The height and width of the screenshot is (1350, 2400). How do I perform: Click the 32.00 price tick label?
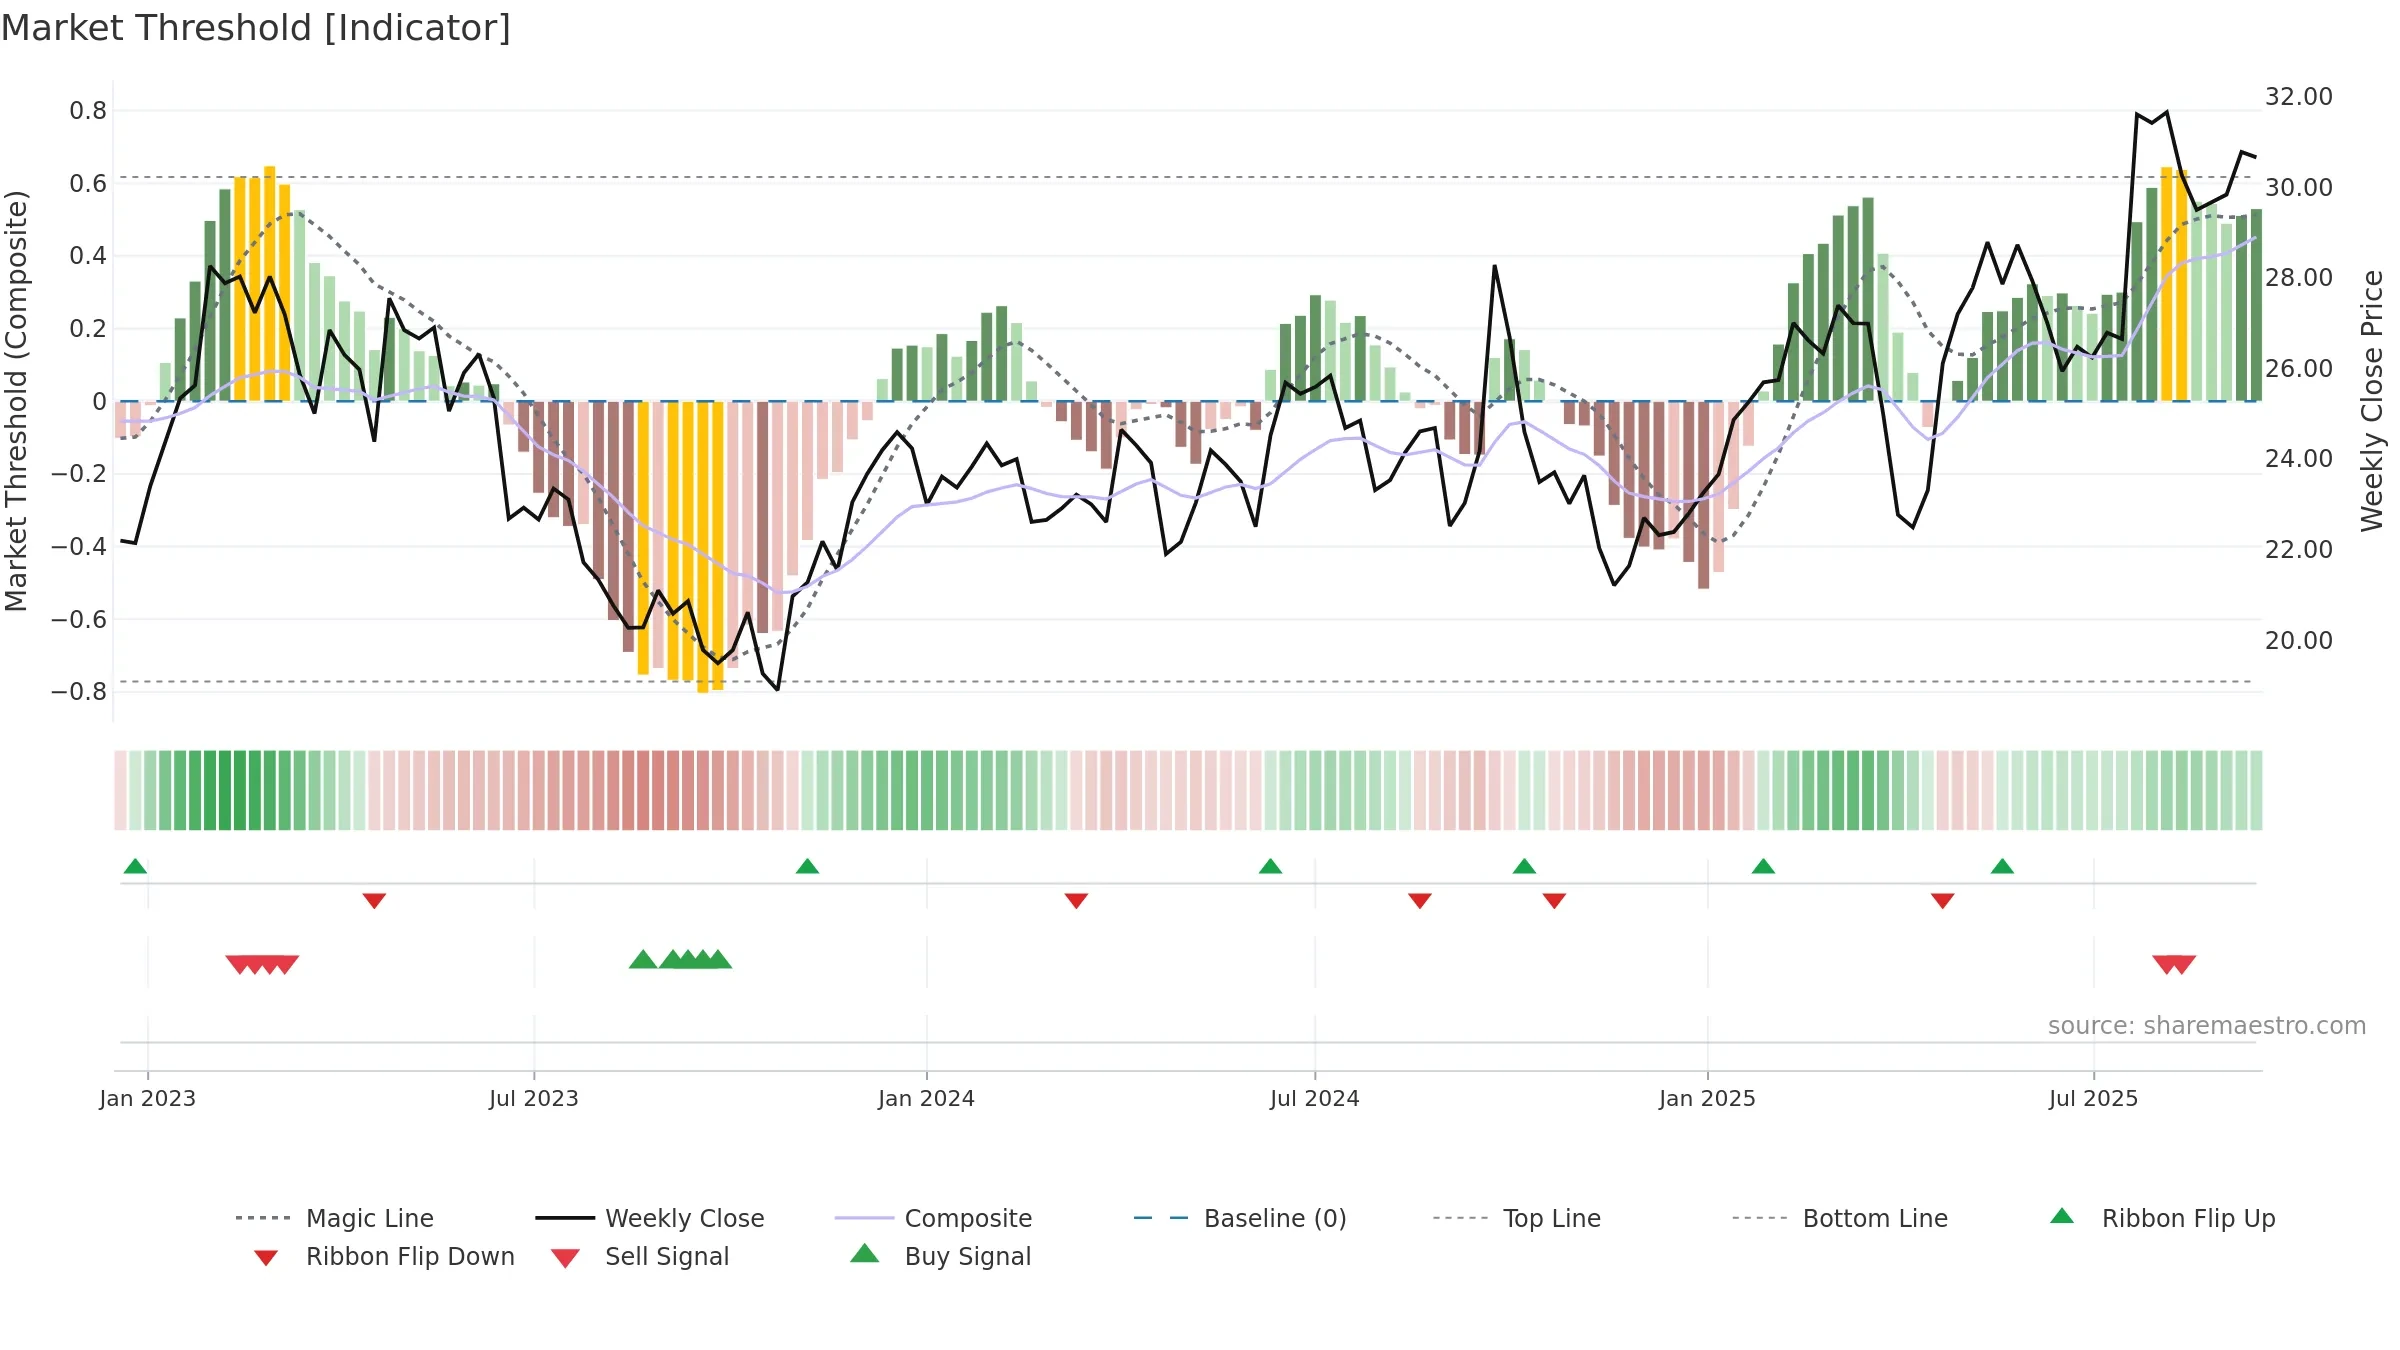coord(2299,97)
